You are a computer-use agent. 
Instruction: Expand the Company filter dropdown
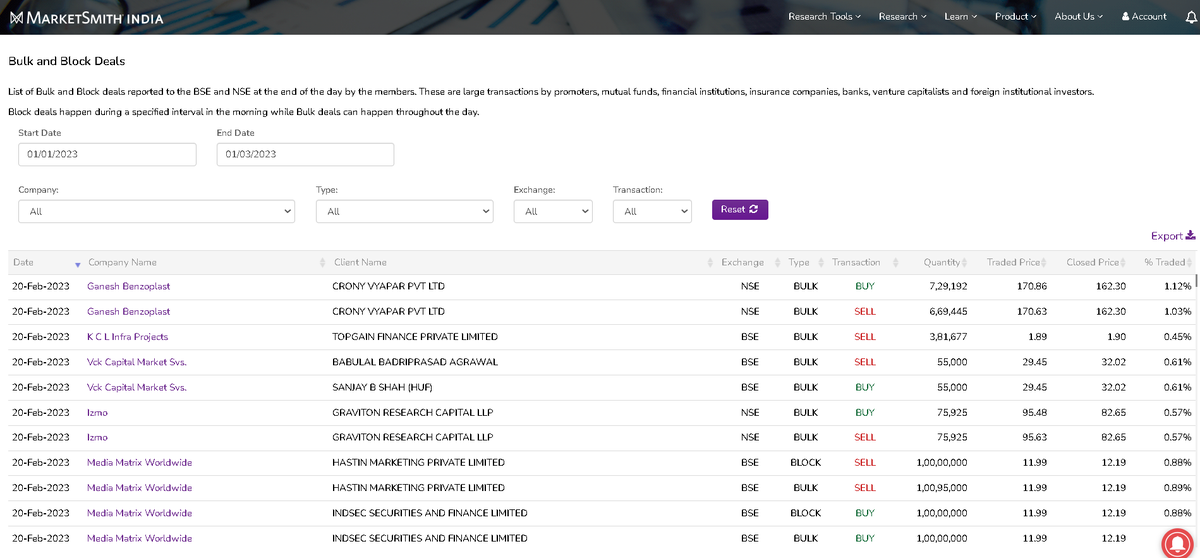(x=157, y=211)
